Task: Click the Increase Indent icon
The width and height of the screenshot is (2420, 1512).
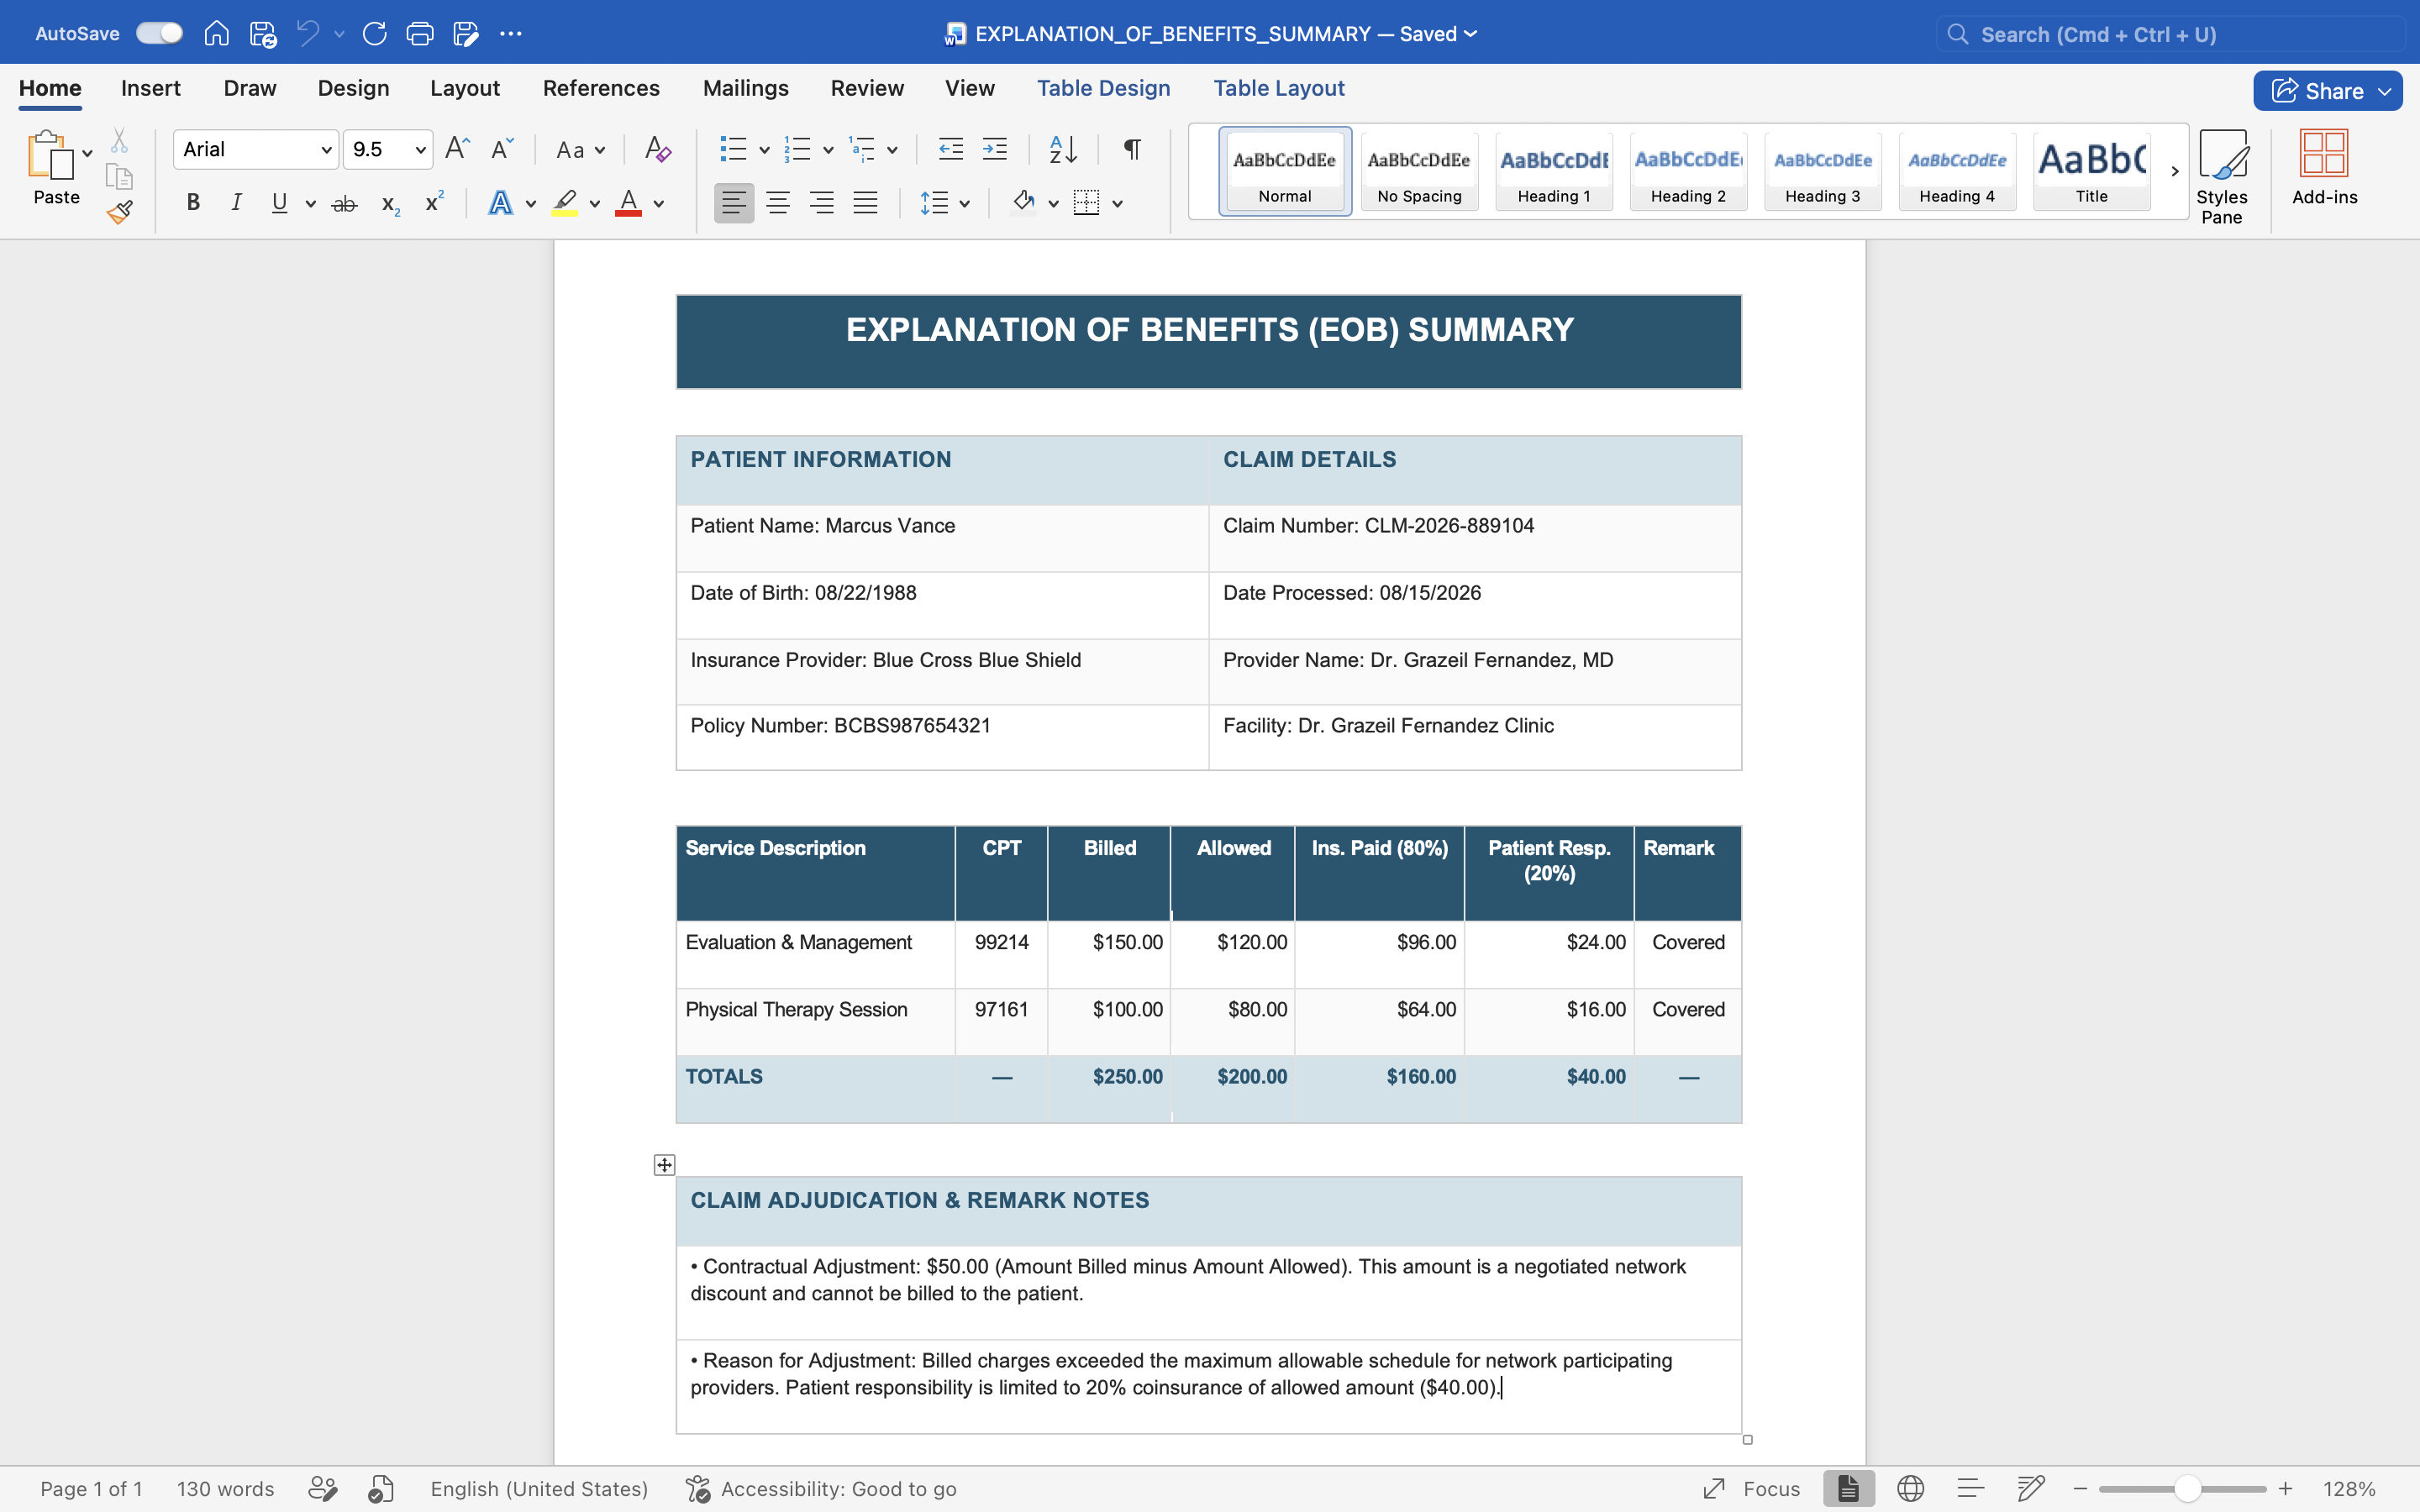Action: [x=995, y=149]
